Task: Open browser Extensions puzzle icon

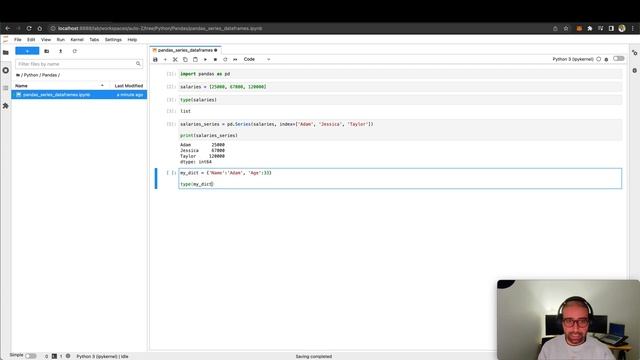Action: 589,28
